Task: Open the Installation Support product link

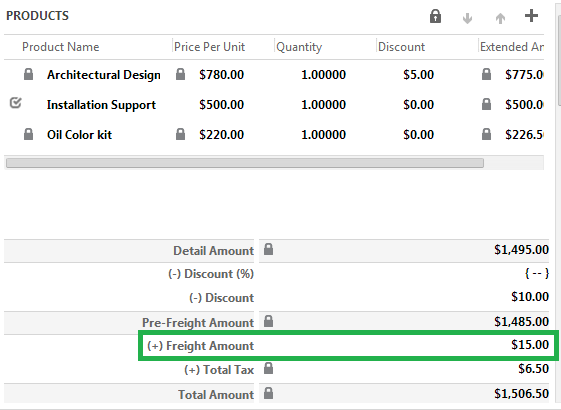Action: click(101, 105)
